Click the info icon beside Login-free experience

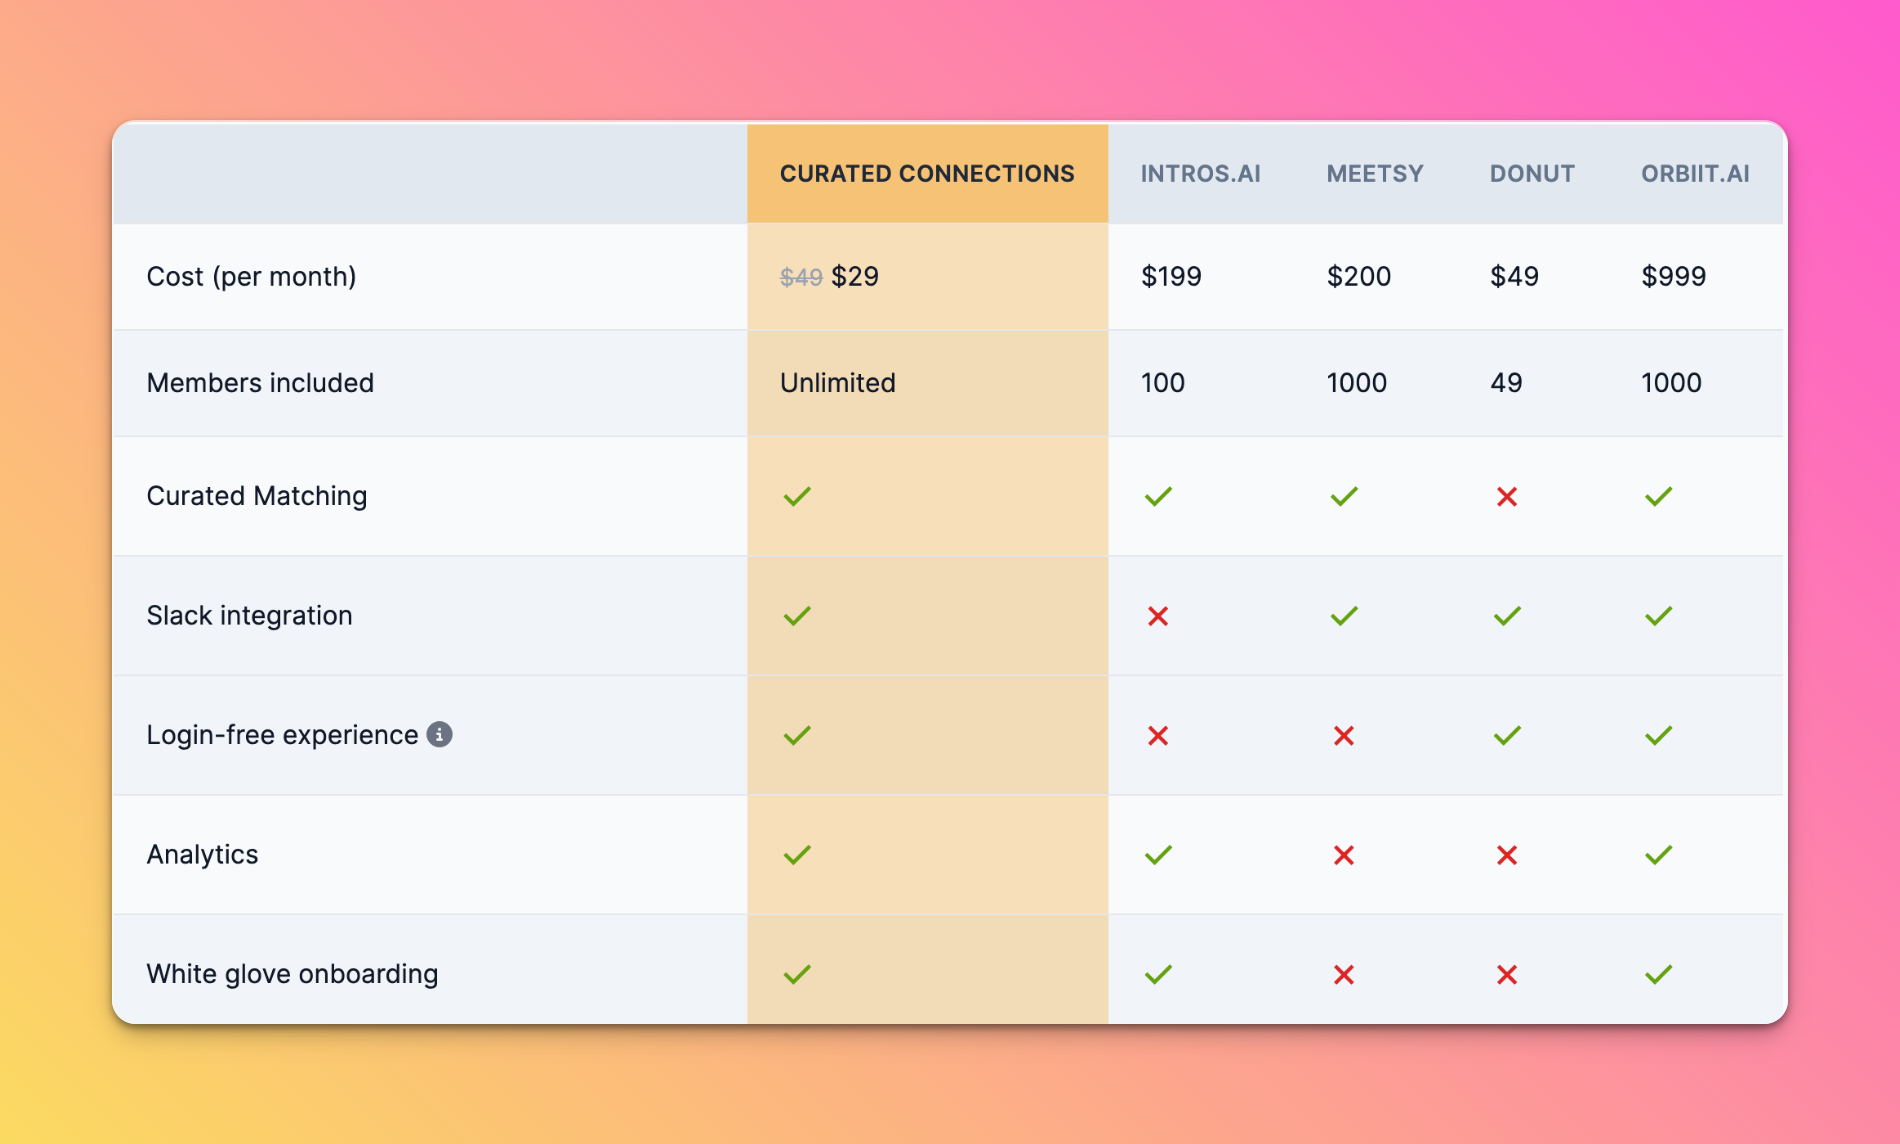(440, 734)
